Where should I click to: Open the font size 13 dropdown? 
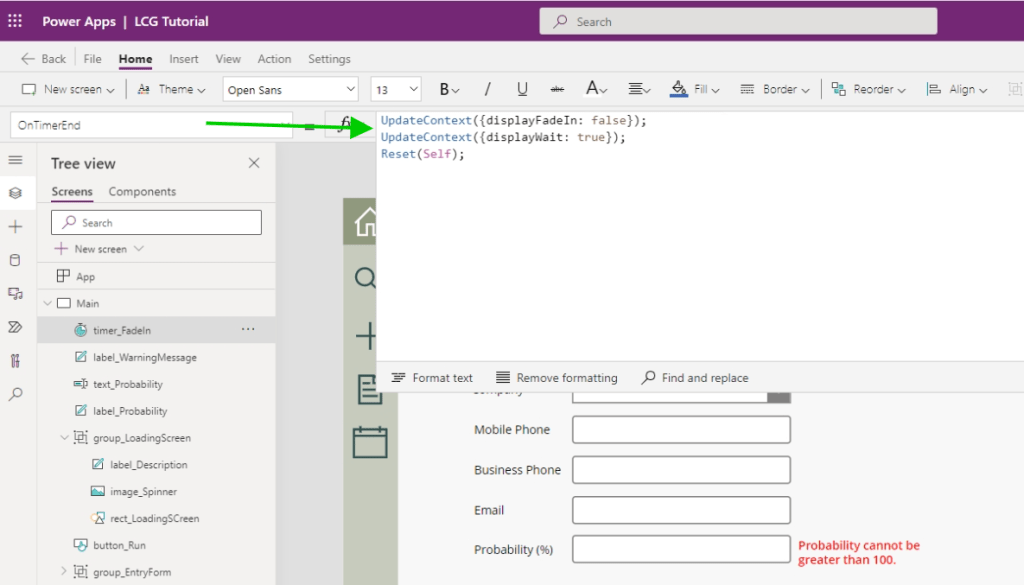tap(396, 89)
